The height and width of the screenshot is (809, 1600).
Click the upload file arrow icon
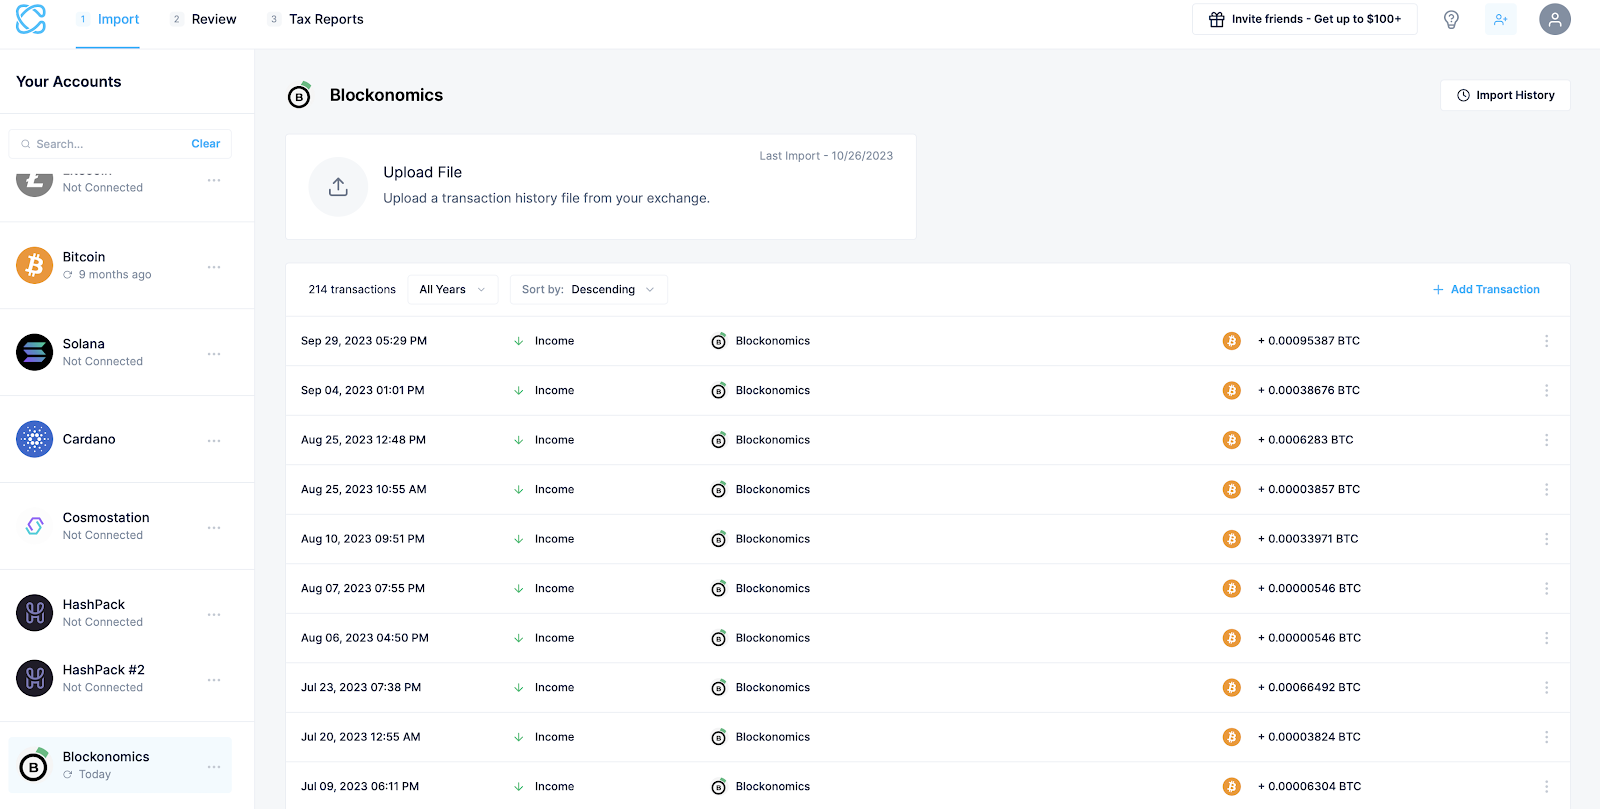click(338, 187)
